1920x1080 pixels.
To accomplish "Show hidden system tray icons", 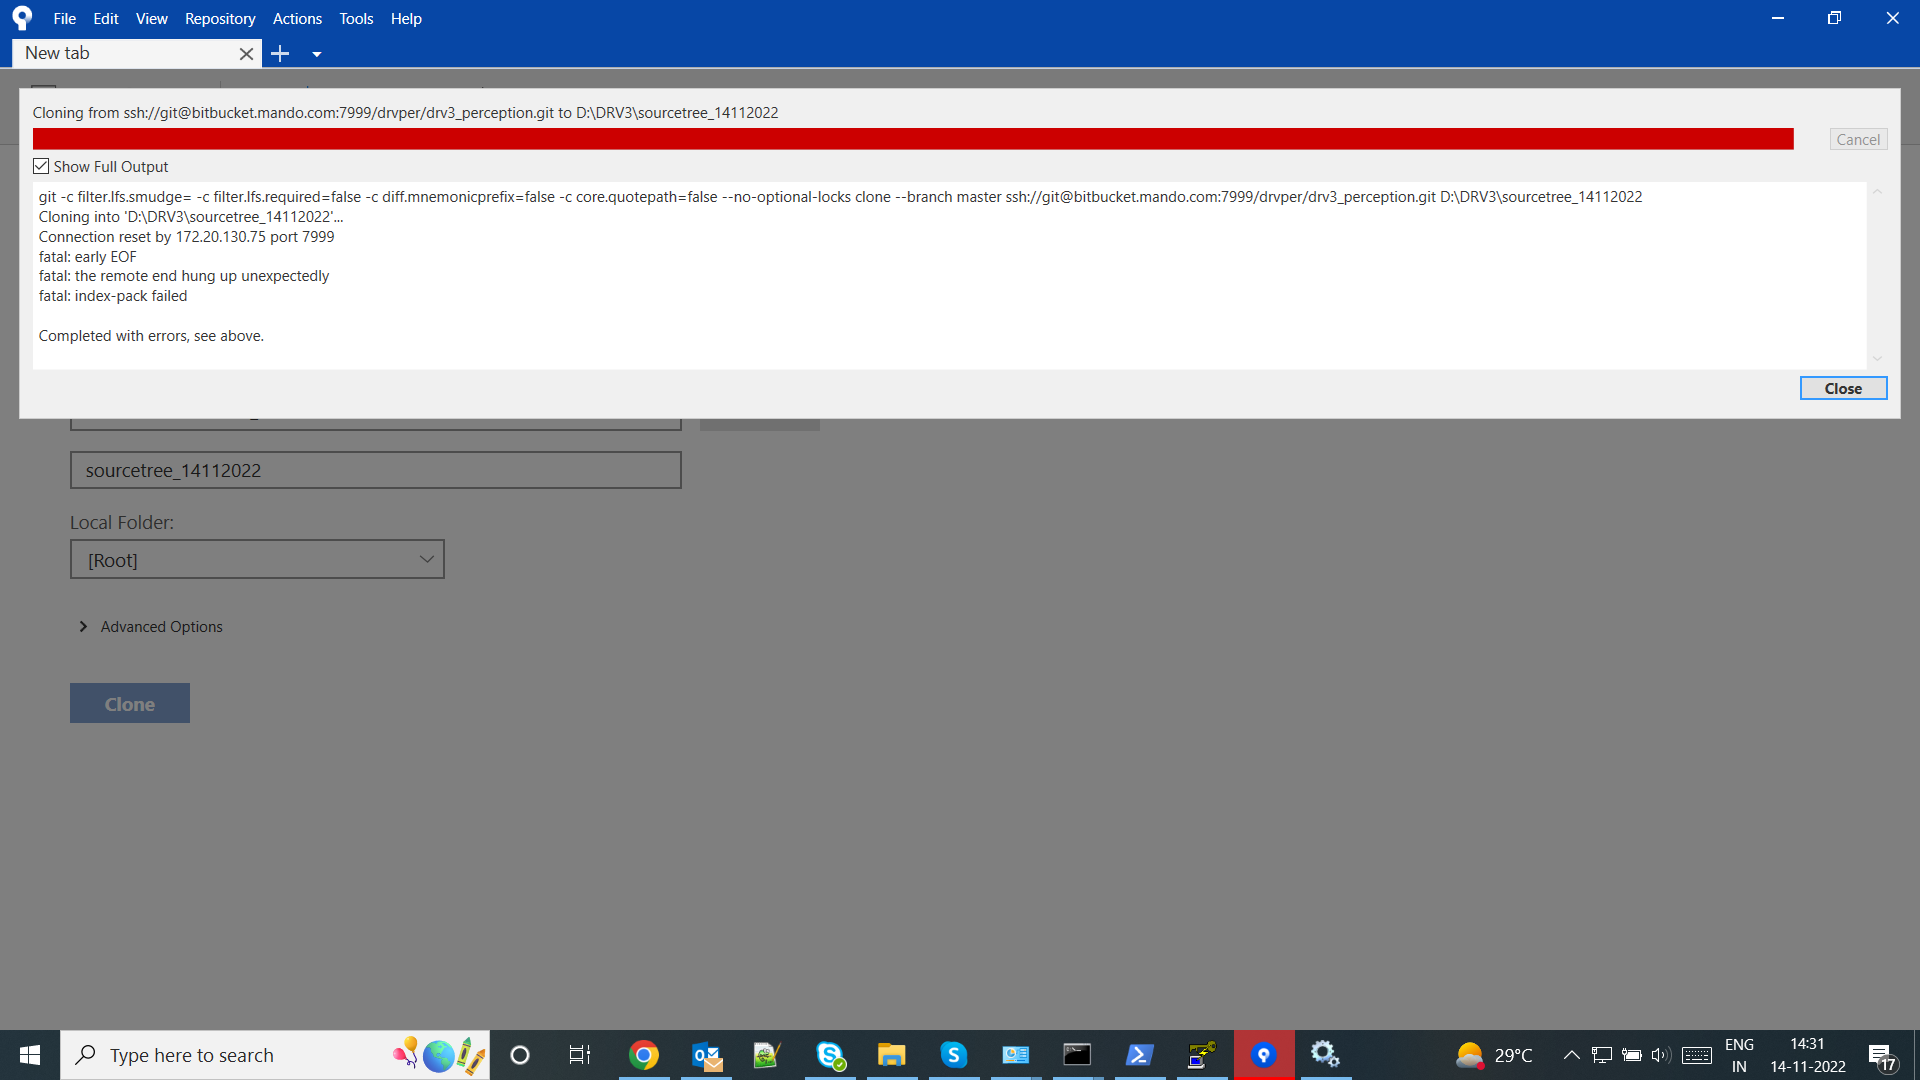I will point(1571,1055).
